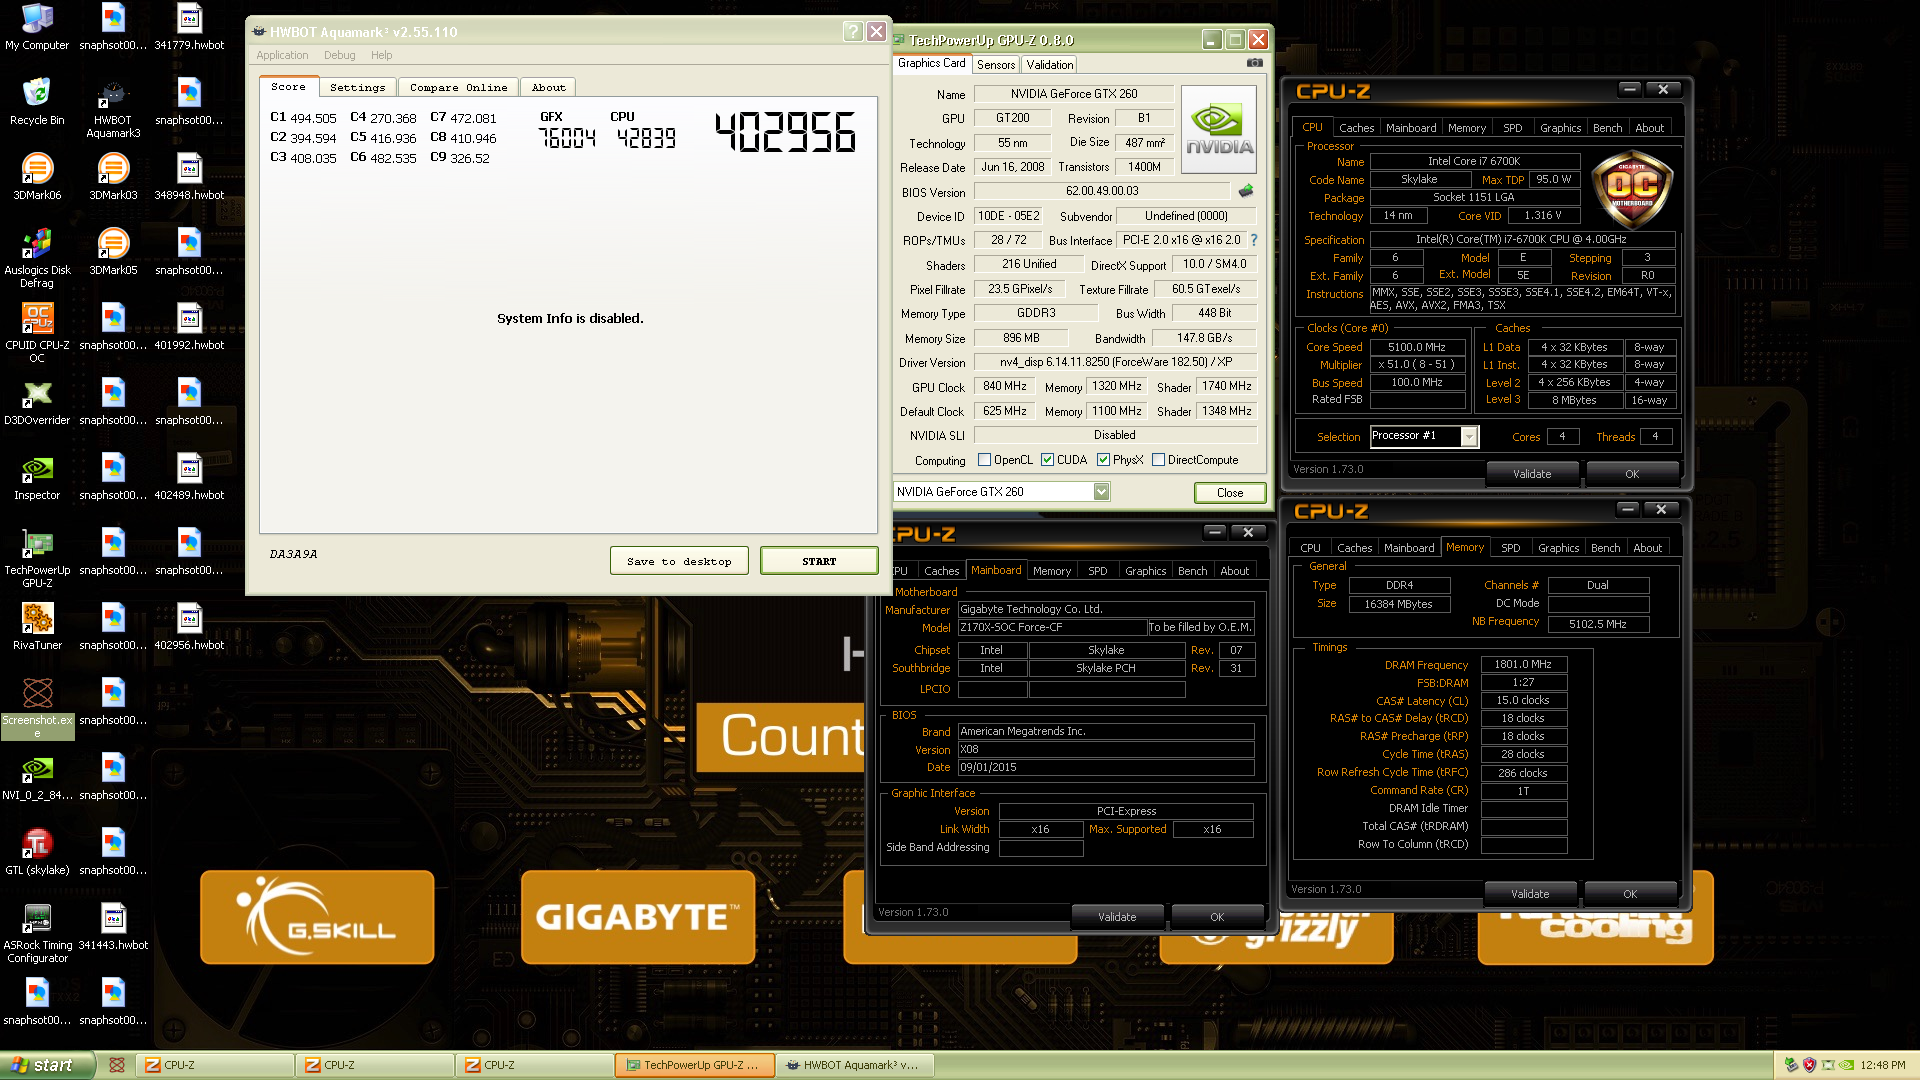Select Caches tab in top CPU-Z window
Image resolution: width=1920 pixels, height=1080 pixels.
(1356, 128)
